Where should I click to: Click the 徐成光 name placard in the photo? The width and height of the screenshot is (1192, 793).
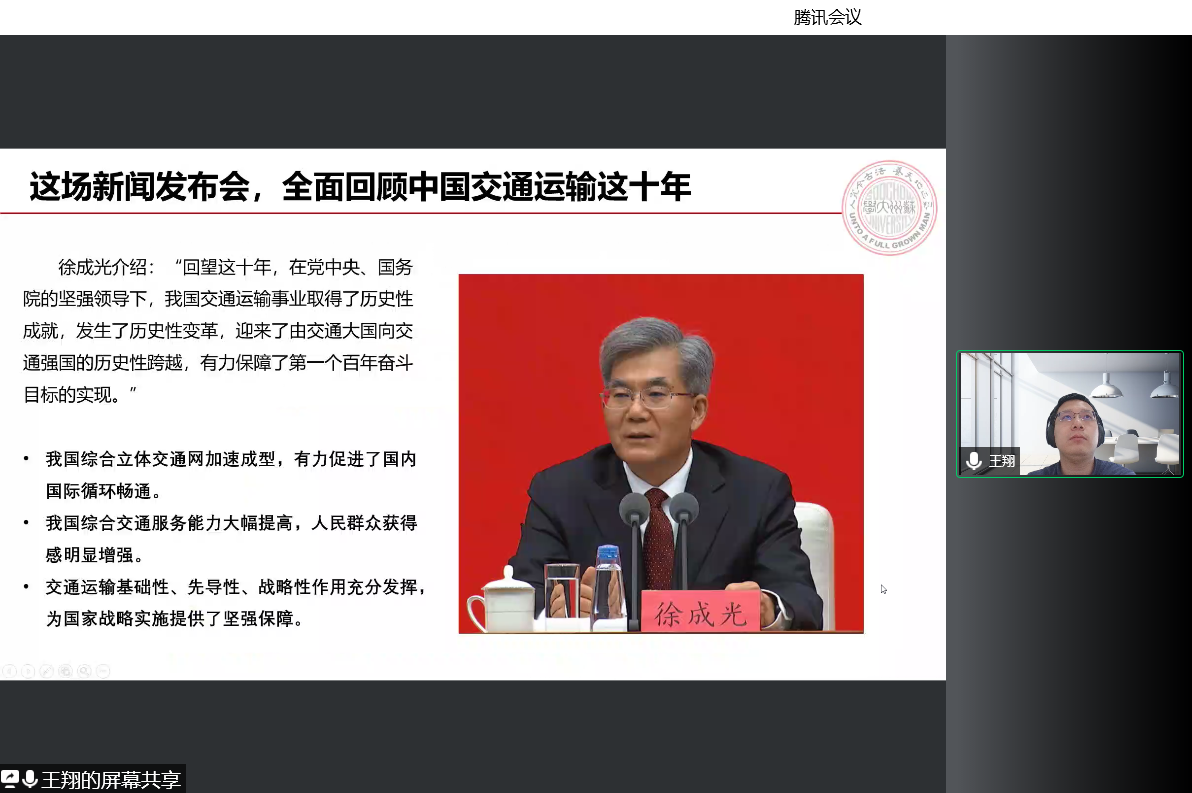pyautogui.click(x=700, y=613)
